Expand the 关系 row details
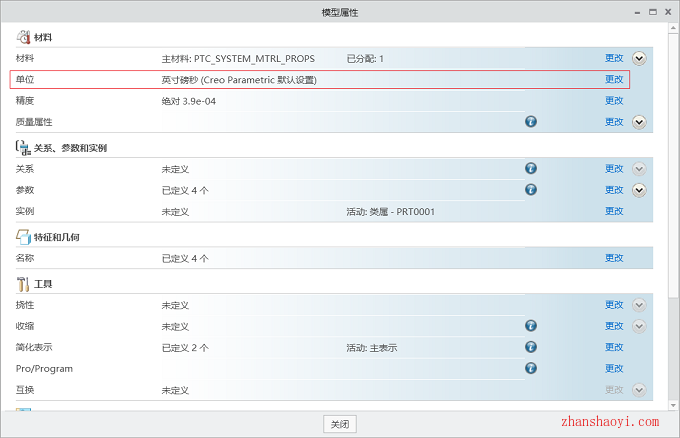Image resolution: width=680 pixels, height=438 pixels. coord(639,169)
